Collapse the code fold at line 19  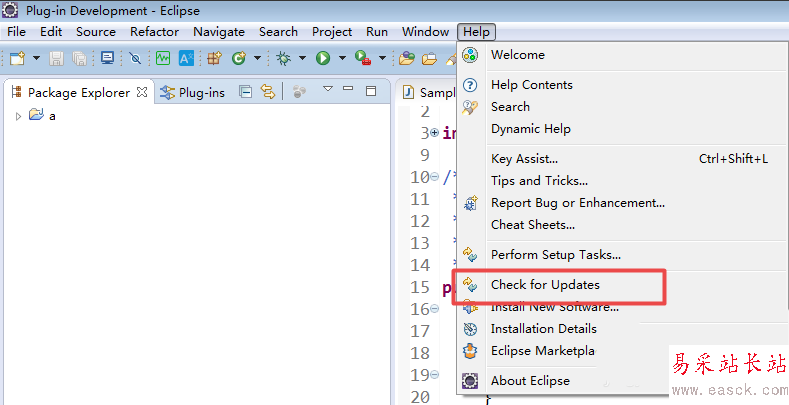(434, 375)
